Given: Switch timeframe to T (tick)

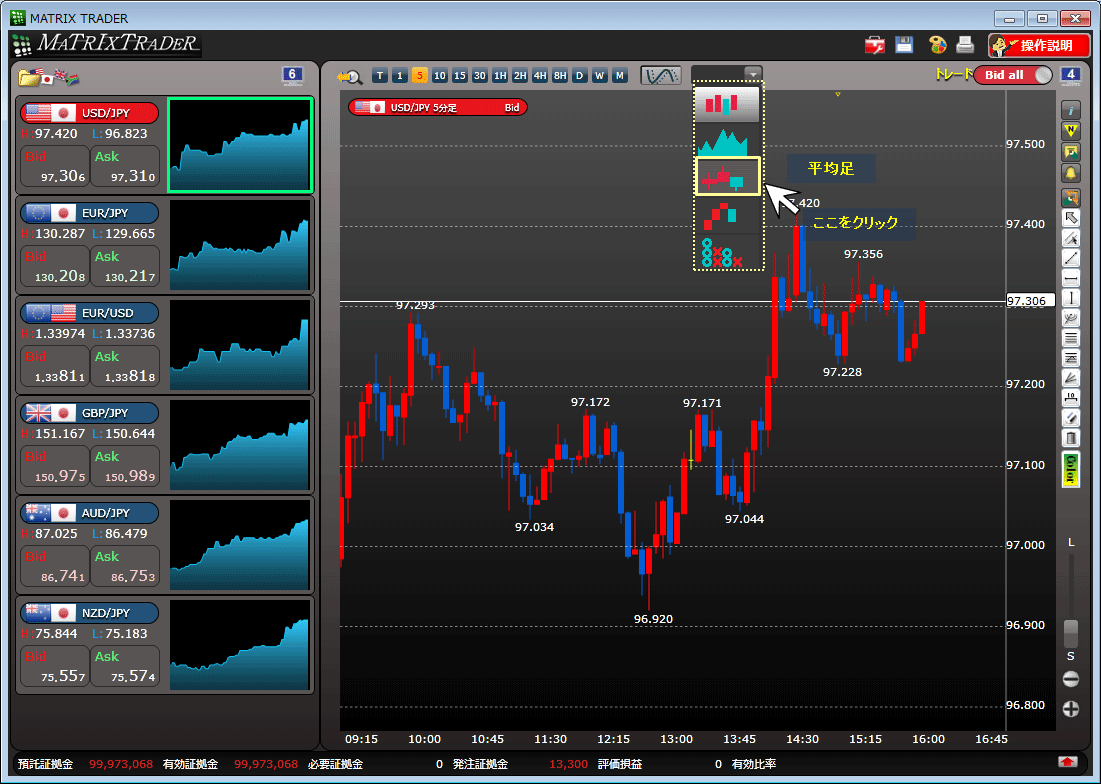Looking at the screenshot, I should click(x=380, y=76).
